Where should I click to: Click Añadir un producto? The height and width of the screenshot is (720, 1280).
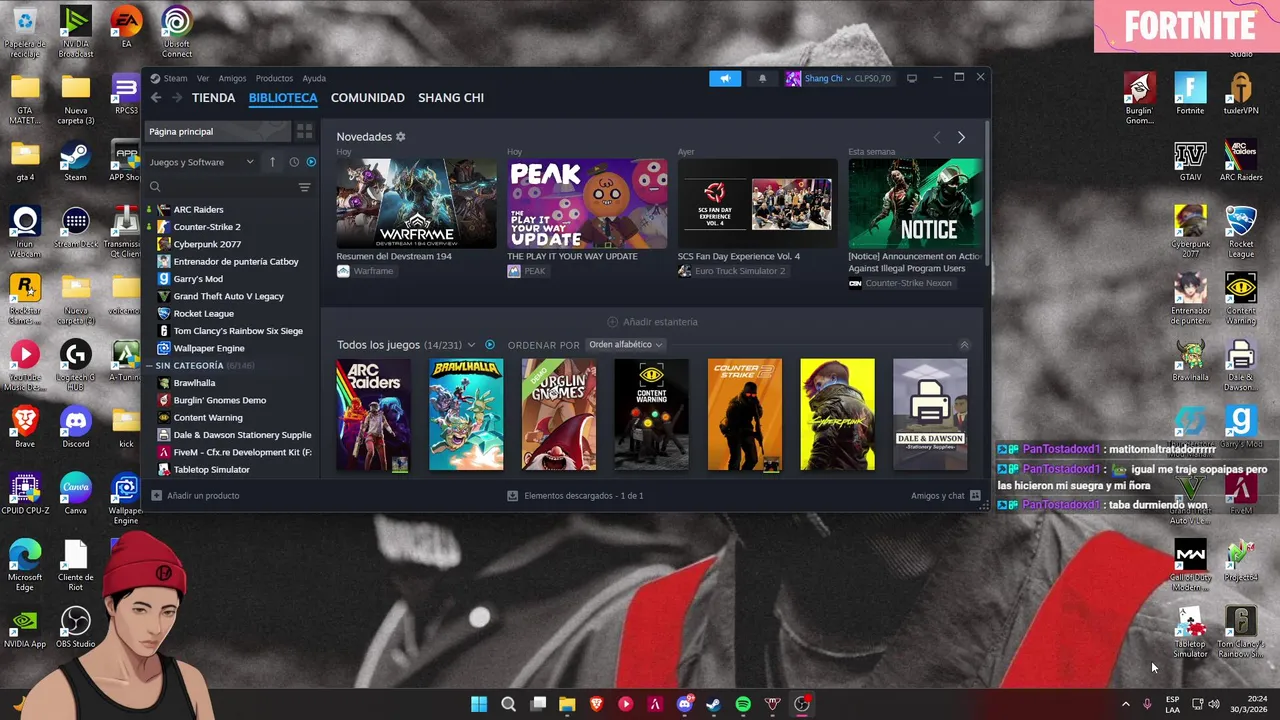195,496
